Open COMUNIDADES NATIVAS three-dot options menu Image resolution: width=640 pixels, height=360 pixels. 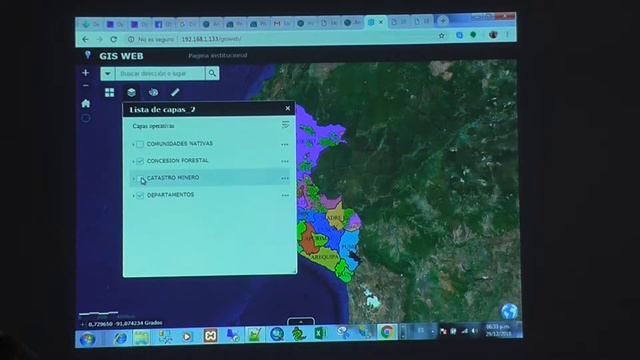285,144
